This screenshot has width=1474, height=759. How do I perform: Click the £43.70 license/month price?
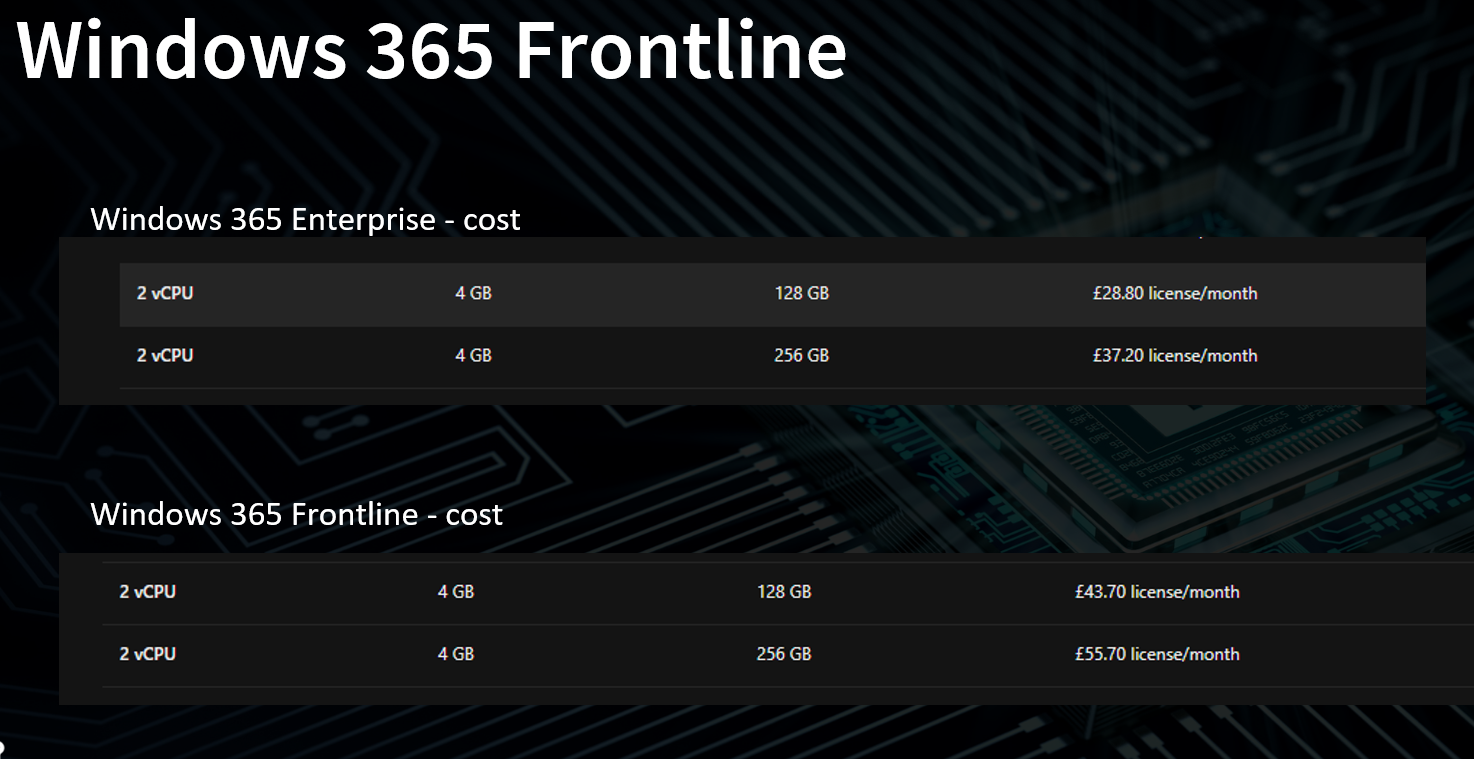[1157, 592]
